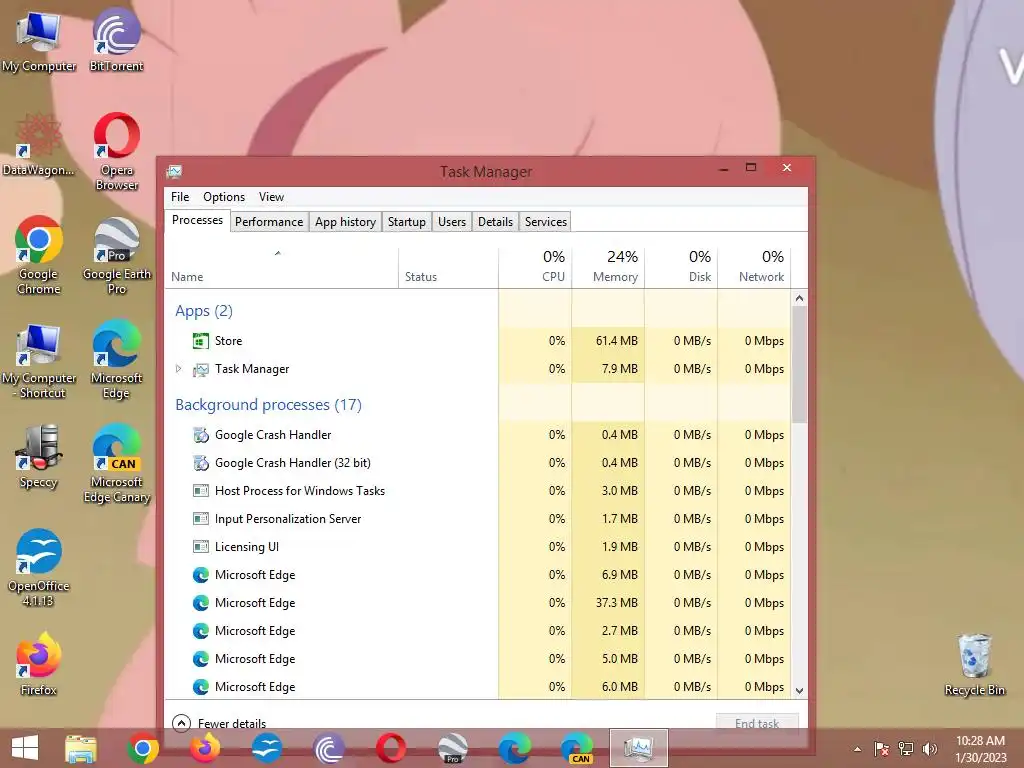Viewport: 1024px width, 768px height.
Task: Click the process list scrollbar thumb
Action: coord(799,364)
